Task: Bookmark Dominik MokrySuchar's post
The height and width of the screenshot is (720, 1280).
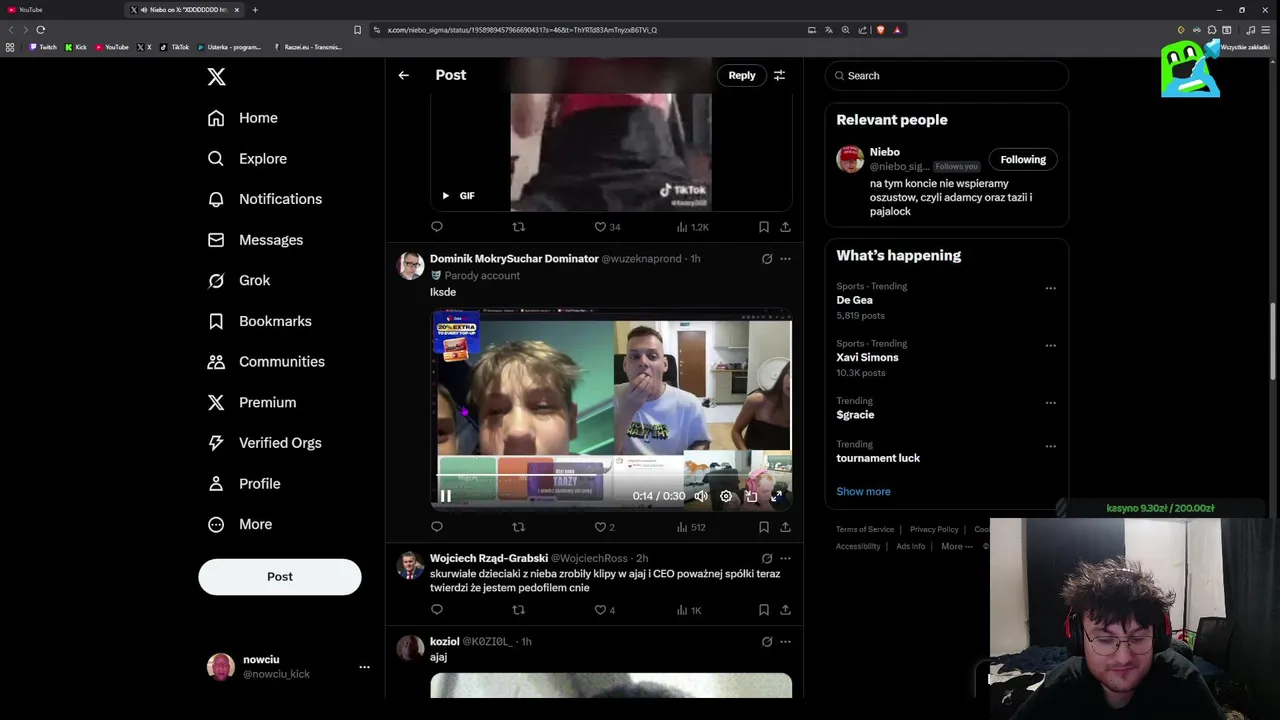Action: (x=763, y=527)
